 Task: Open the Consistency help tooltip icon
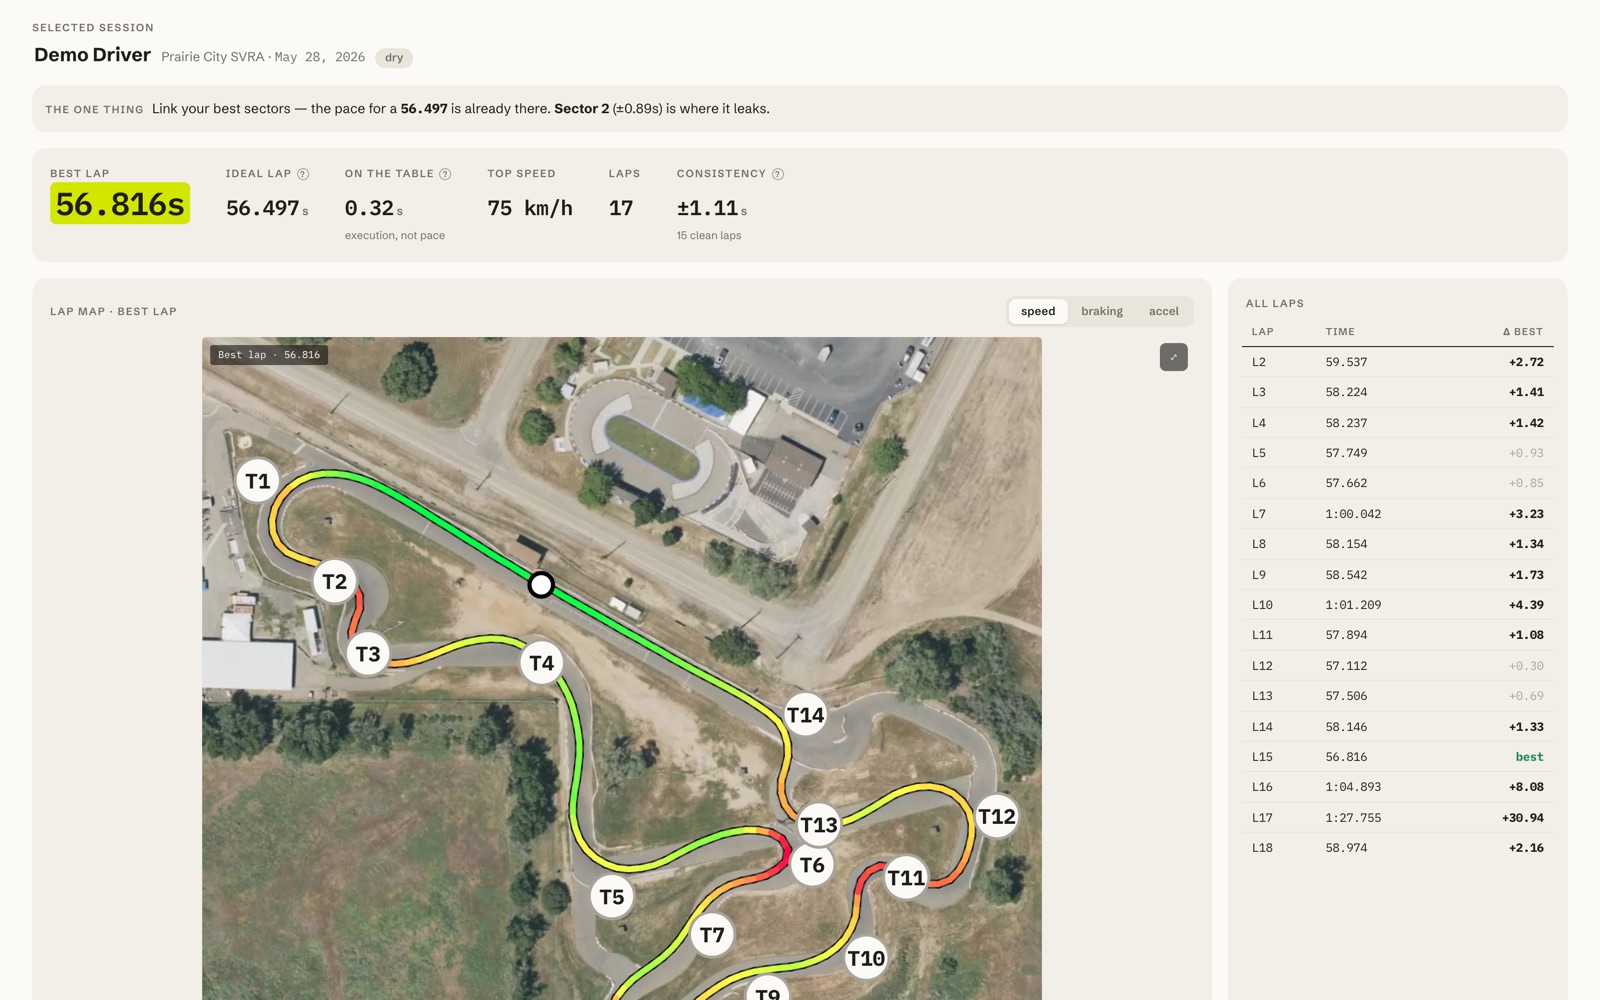point(778,174)
